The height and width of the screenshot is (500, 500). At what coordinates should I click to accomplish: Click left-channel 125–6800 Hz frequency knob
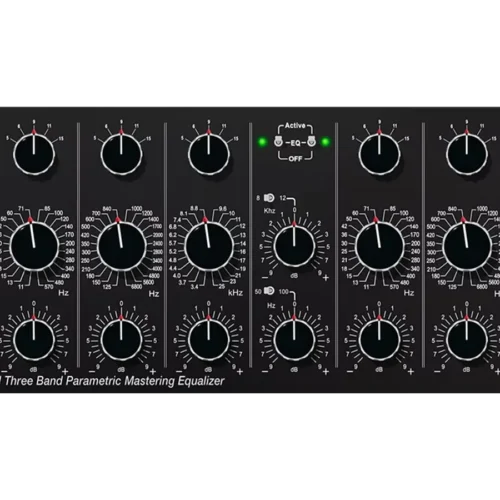click(x=121, y=247)
